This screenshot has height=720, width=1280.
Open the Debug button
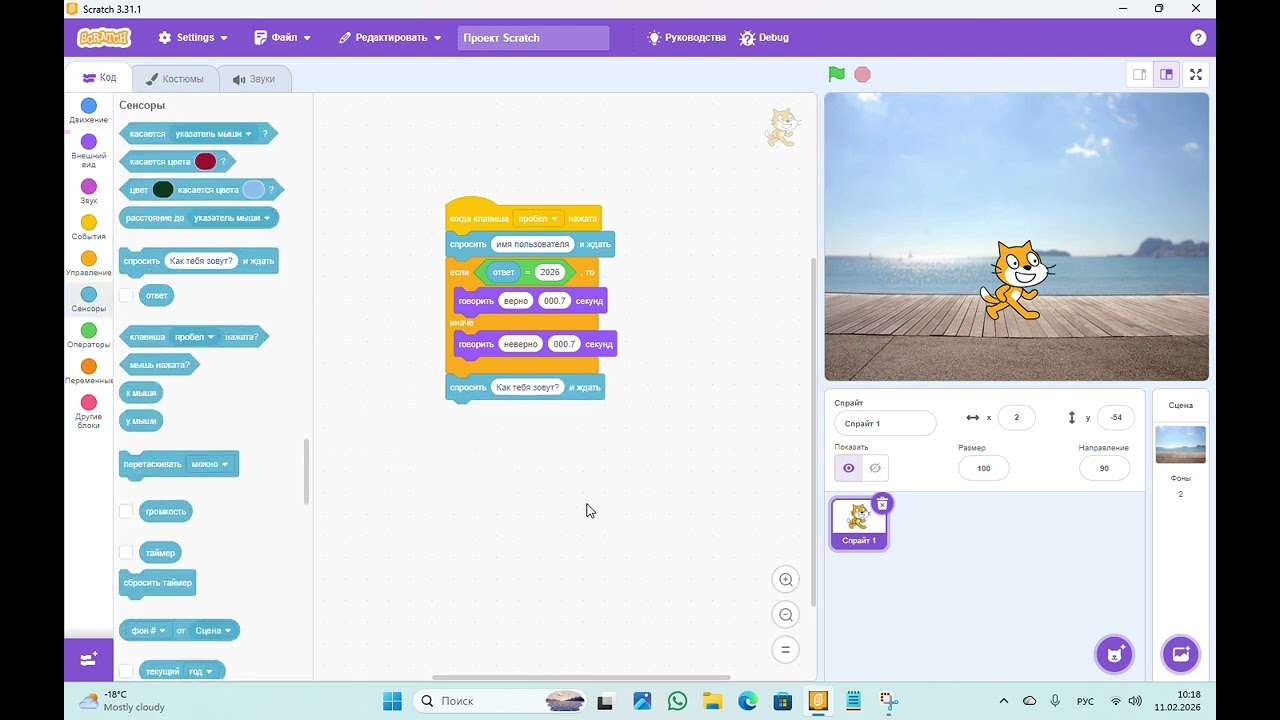tap(764, 38)
